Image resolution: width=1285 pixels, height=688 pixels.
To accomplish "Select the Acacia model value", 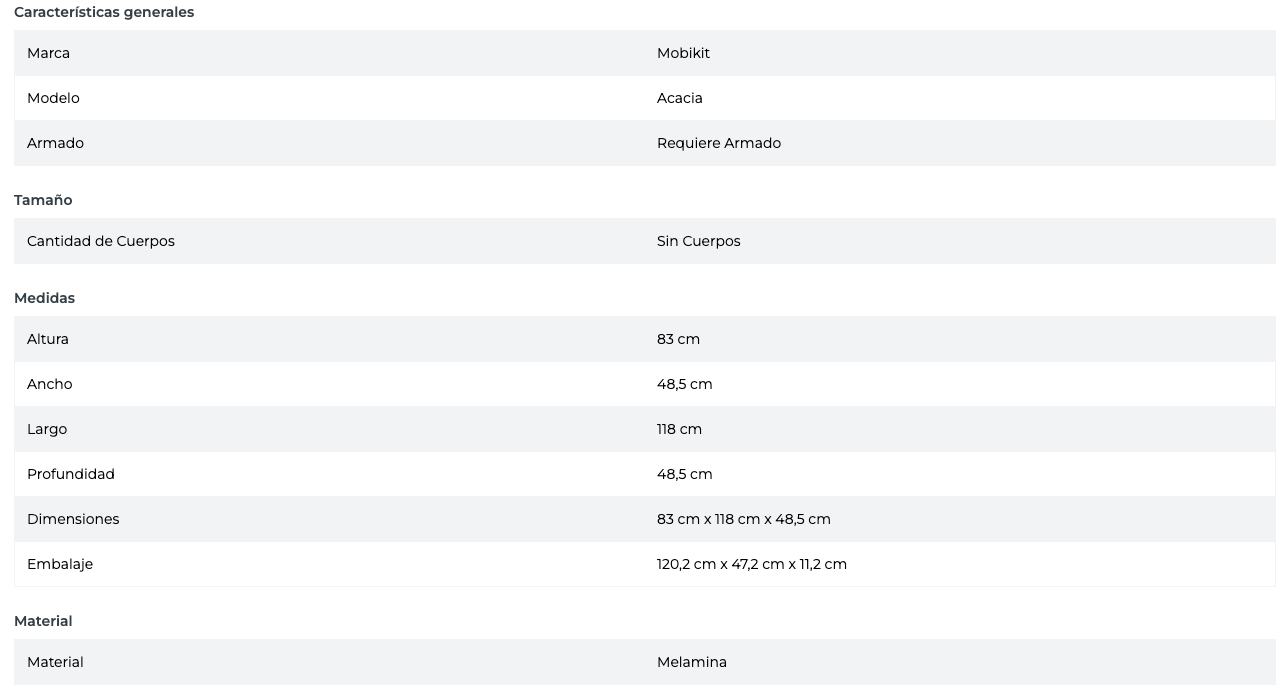I will pos(680,98).
